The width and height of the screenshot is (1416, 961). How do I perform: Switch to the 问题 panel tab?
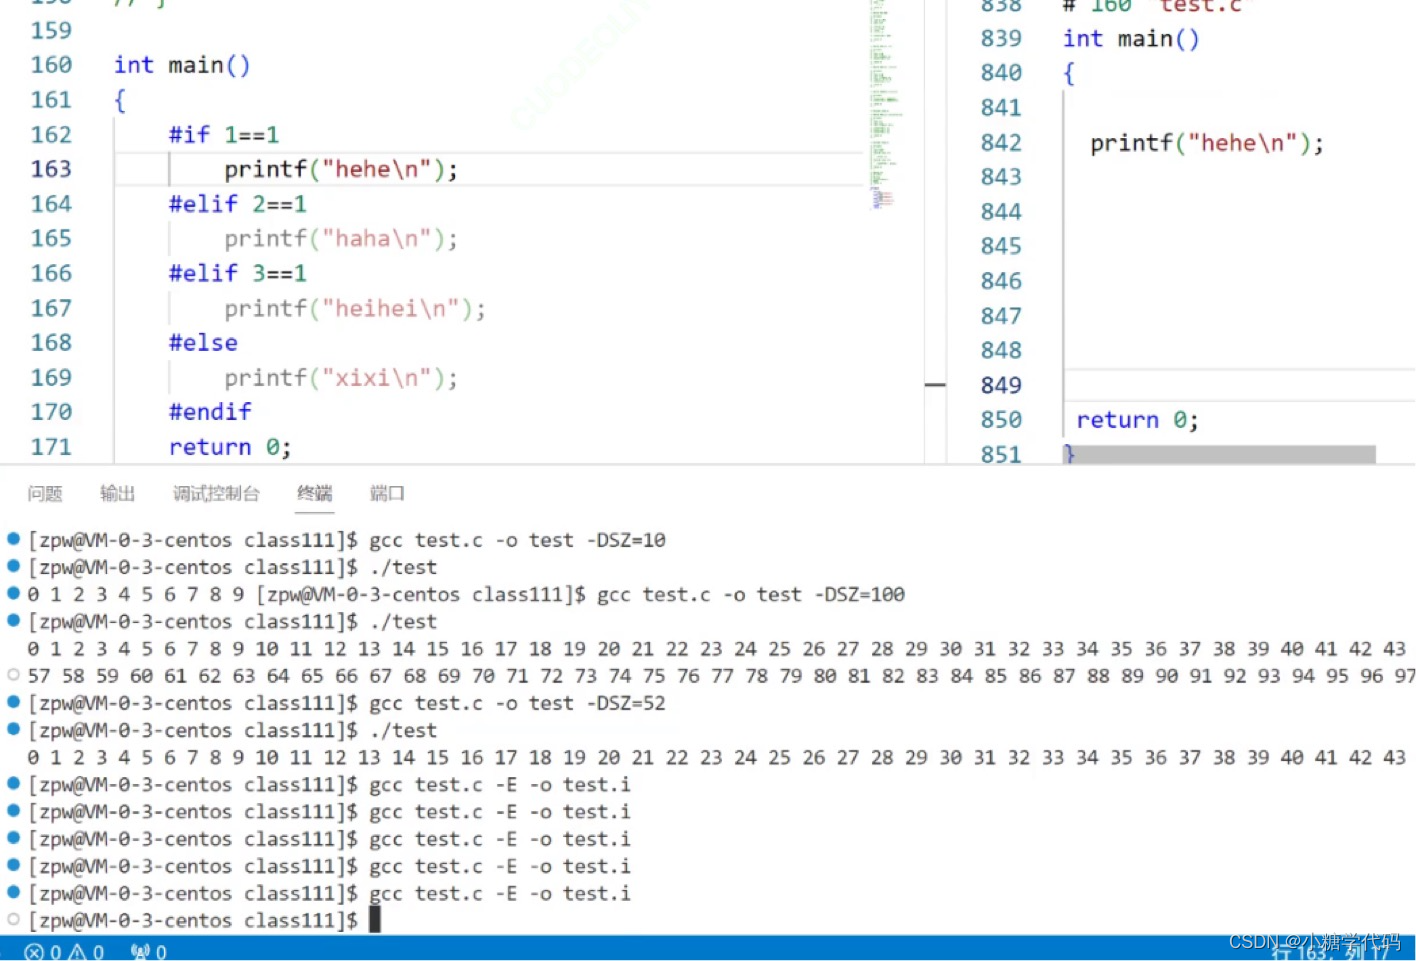click(45, 493)
